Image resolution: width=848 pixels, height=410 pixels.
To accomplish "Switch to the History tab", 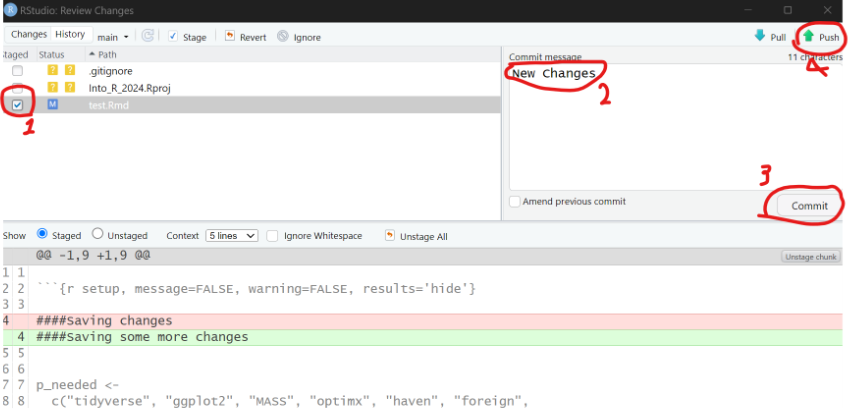I will click(69, 35).
